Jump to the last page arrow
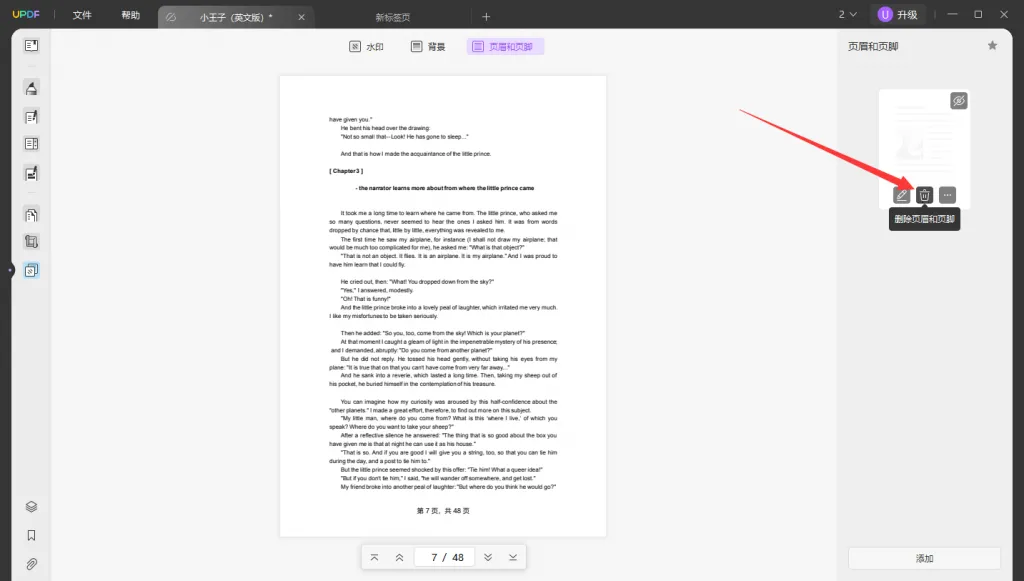Screen dimensions: 1024x581 pyautogui.click(x=513, y=557)
